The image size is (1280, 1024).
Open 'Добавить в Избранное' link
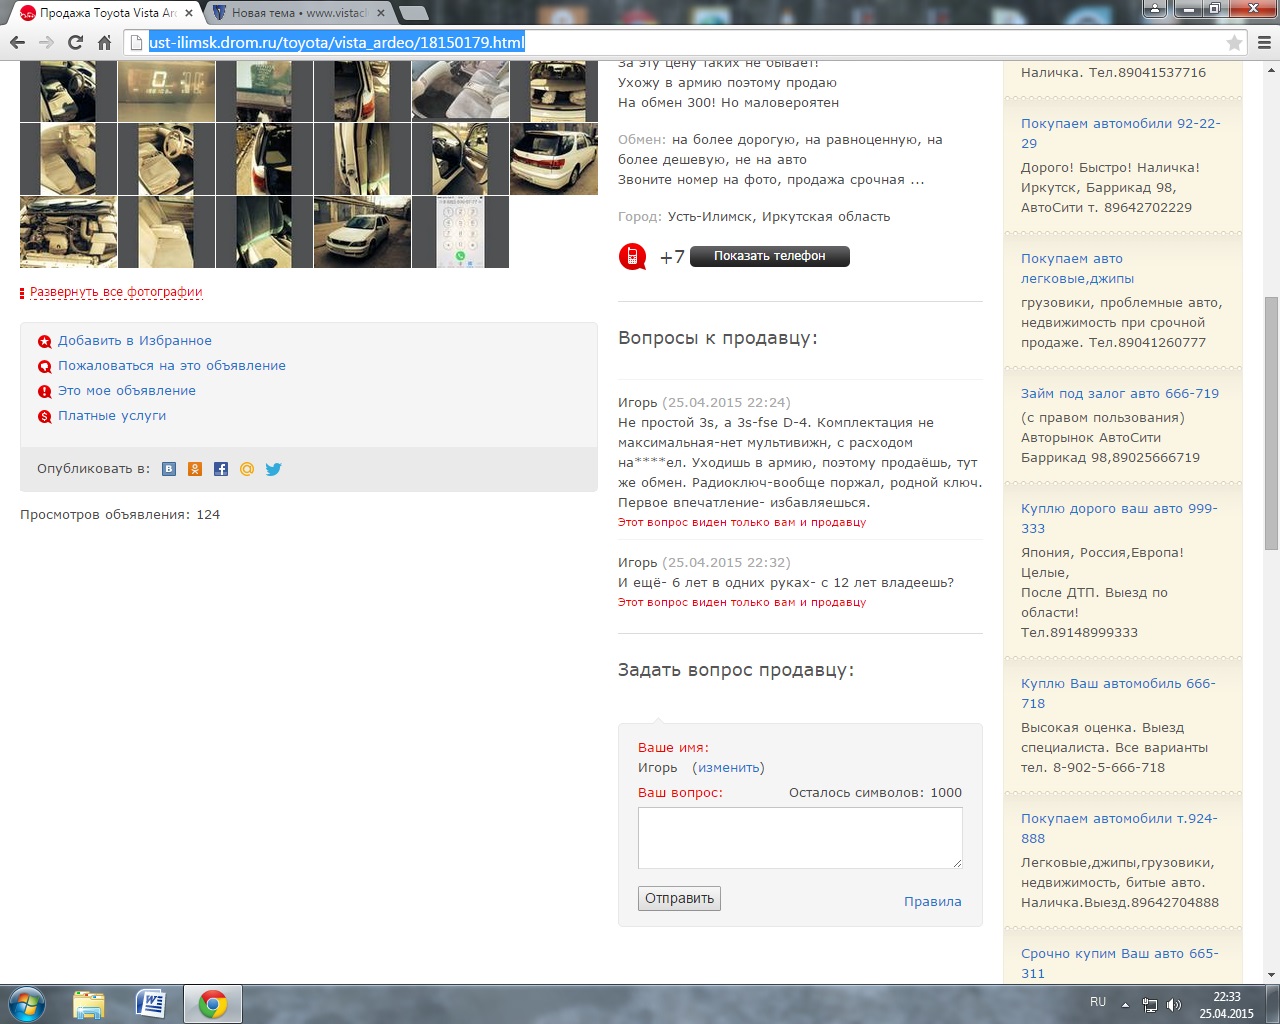coord(134,341)
